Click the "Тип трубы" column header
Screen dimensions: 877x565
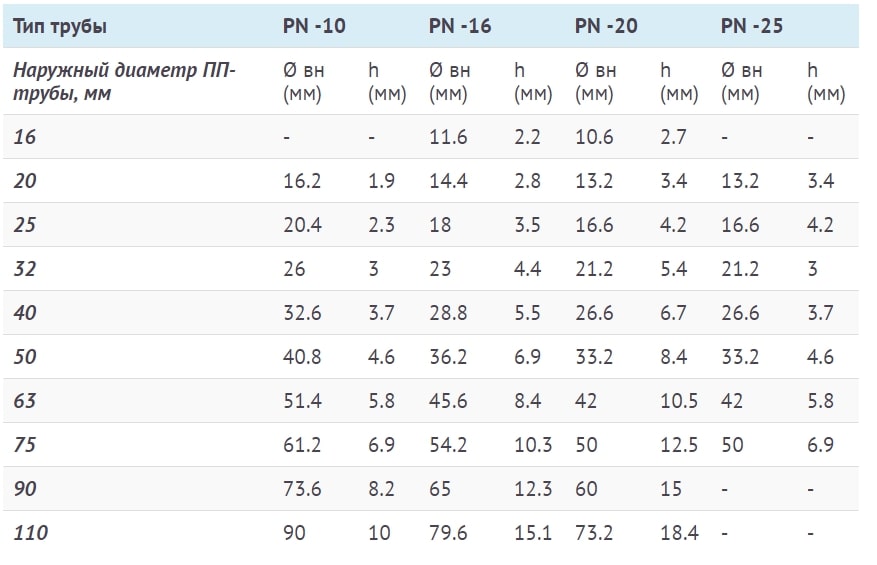pyautogui.click(x=61, y=26)
